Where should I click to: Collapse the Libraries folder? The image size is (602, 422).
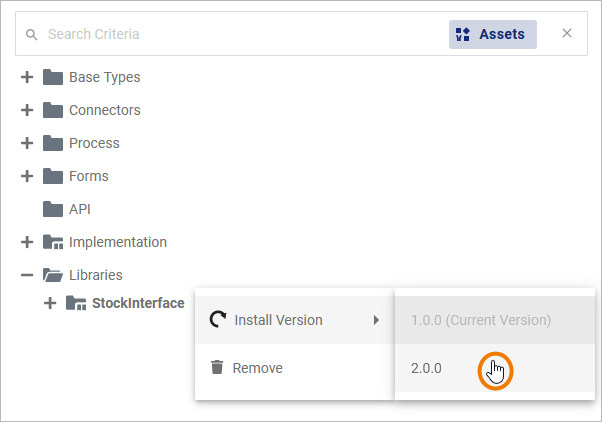coord(27,275)
